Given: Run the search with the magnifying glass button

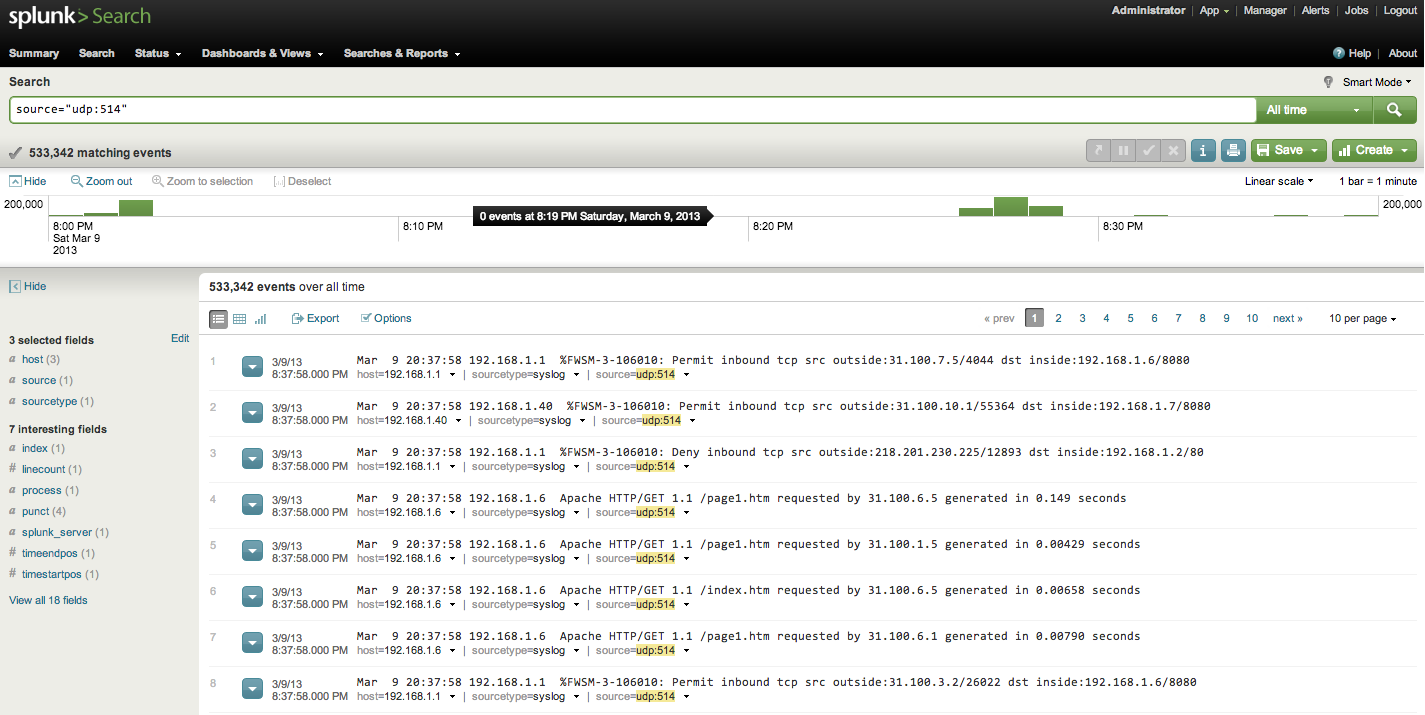Looking at the screenshot, I should click(1394, 109).
